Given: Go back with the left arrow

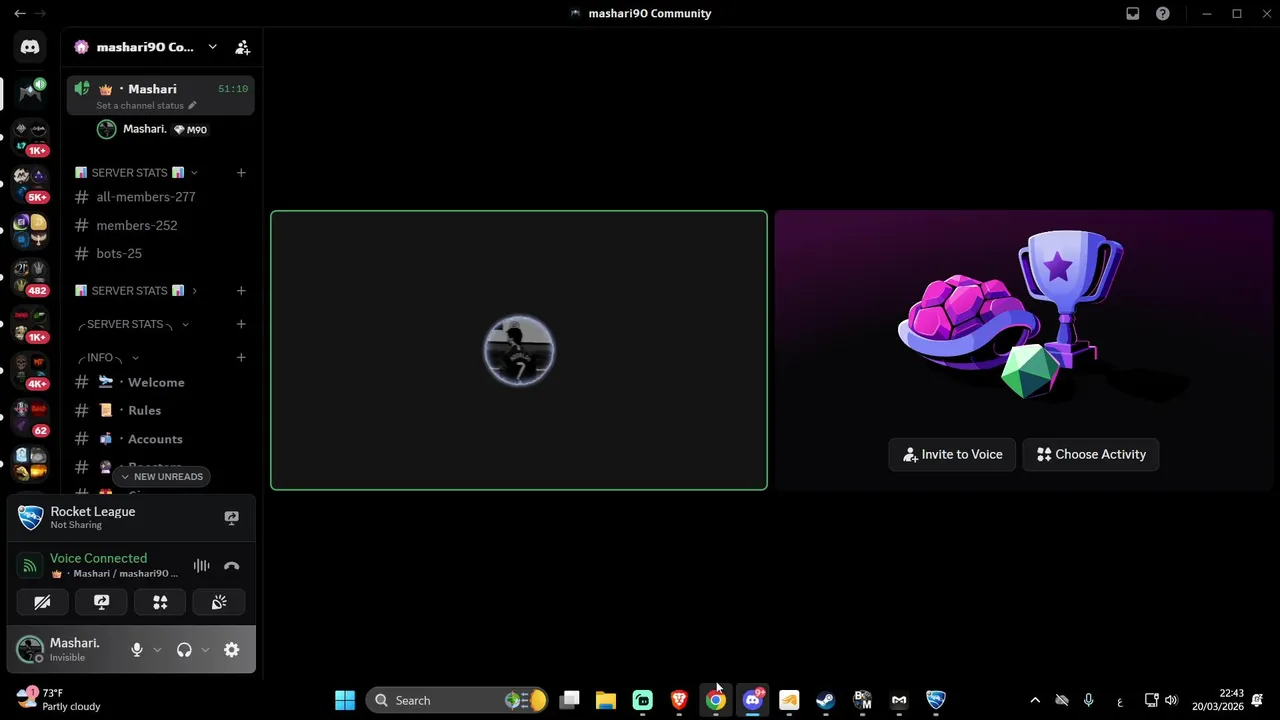Looking at the screenshot, I should 19,14.
